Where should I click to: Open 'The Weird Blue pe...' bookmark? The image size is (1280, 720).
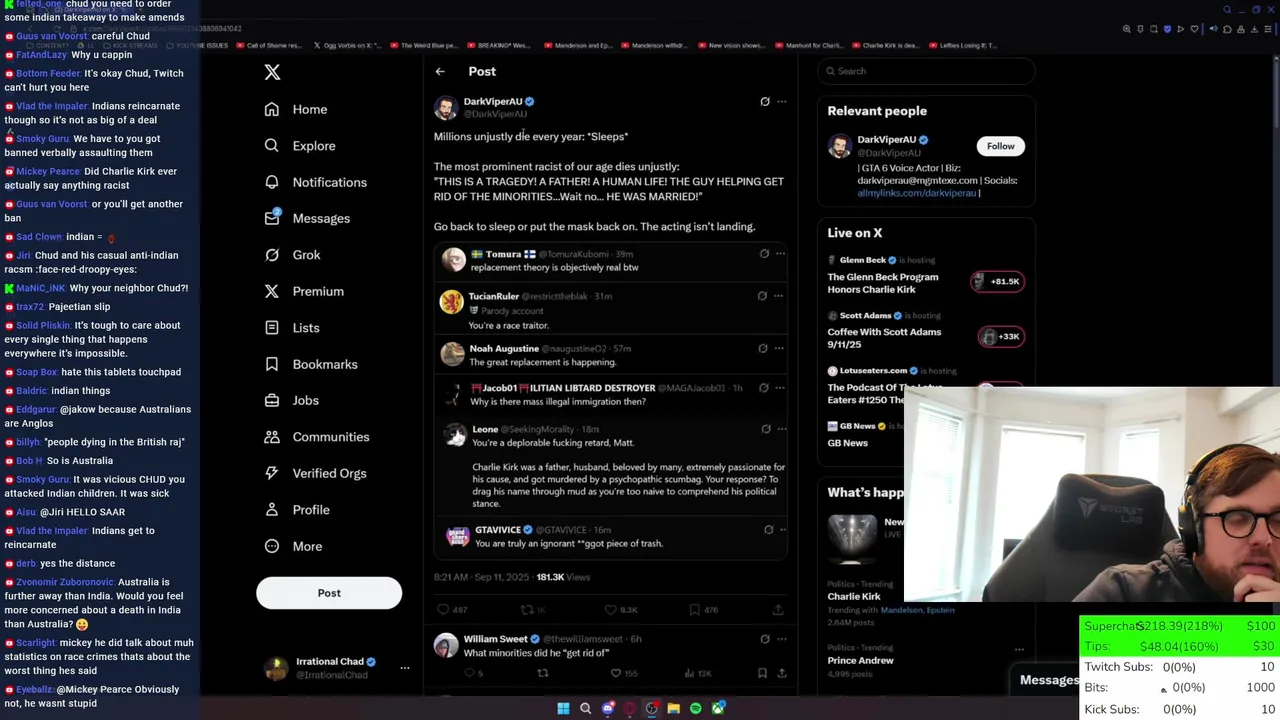point(425,45)
